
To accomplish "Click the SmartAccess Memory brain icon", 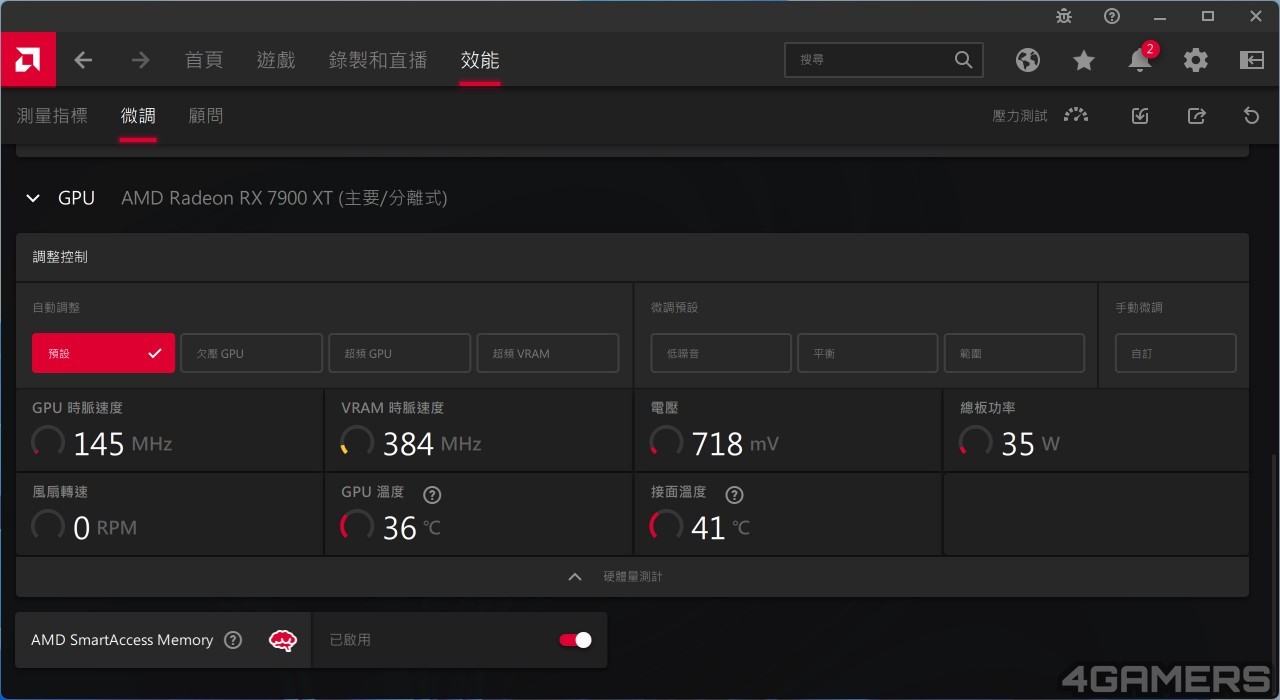I will click(283, 640).
